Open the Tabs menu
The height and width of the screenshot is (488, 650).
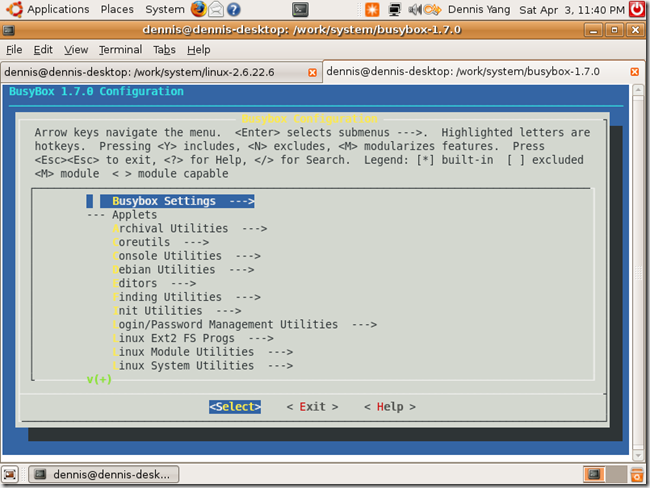coord(164,50)
